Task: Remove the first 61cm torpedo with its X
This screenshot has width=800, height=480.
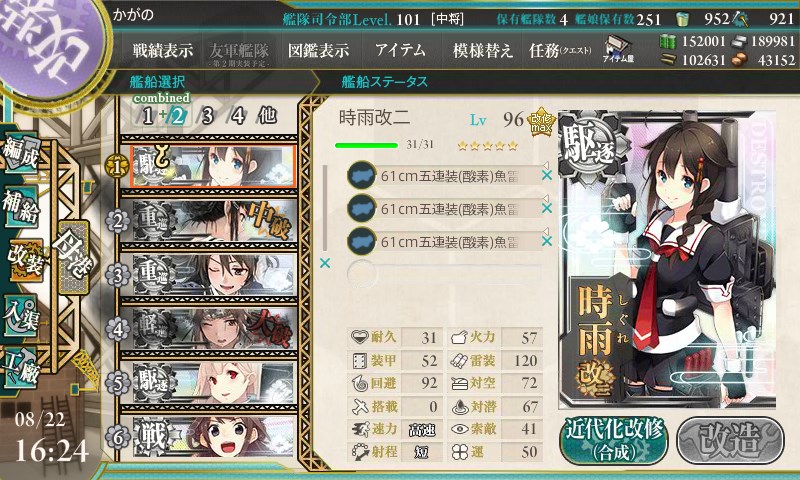Action: coord(546,175)
